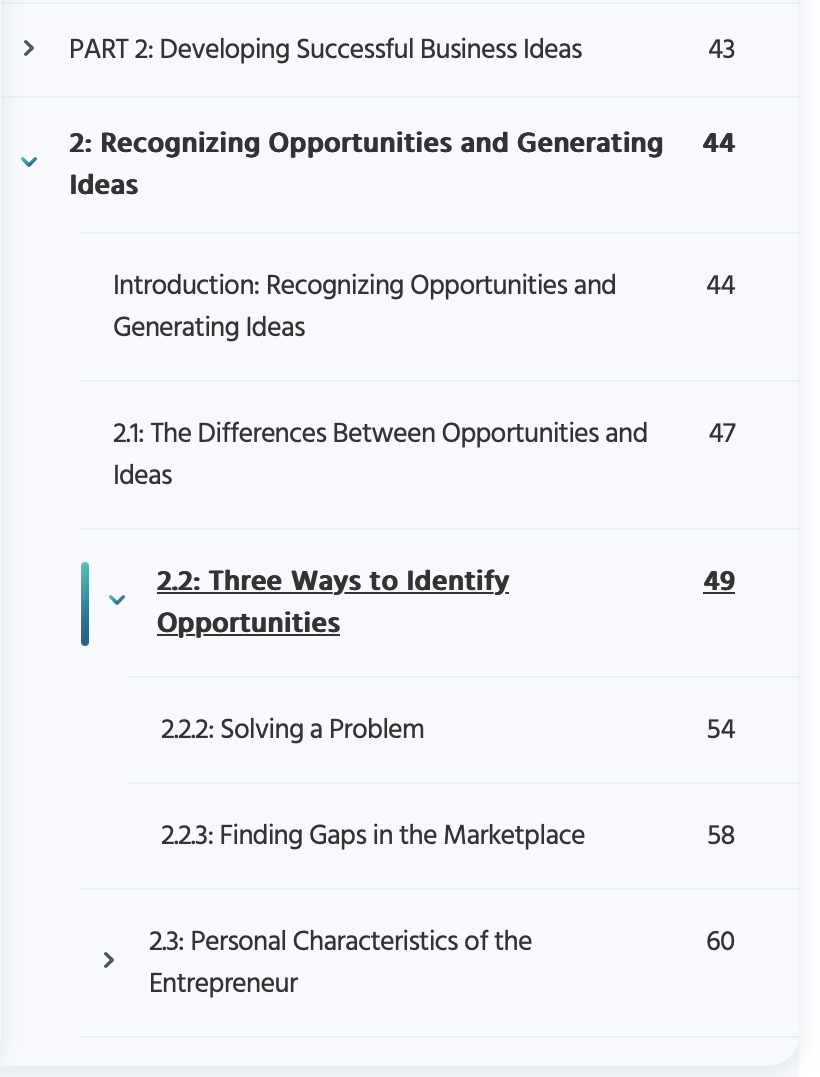Open 2.2.3: Finding Gaps in the Marketplace
Viewport: 820px width, 1077px height.
tap(372, 835)
